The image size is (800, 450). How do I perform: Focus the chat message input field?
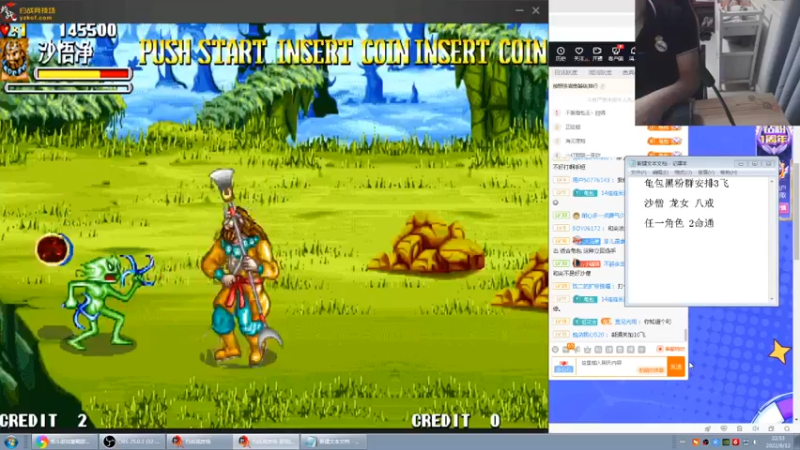click(621, 366)
